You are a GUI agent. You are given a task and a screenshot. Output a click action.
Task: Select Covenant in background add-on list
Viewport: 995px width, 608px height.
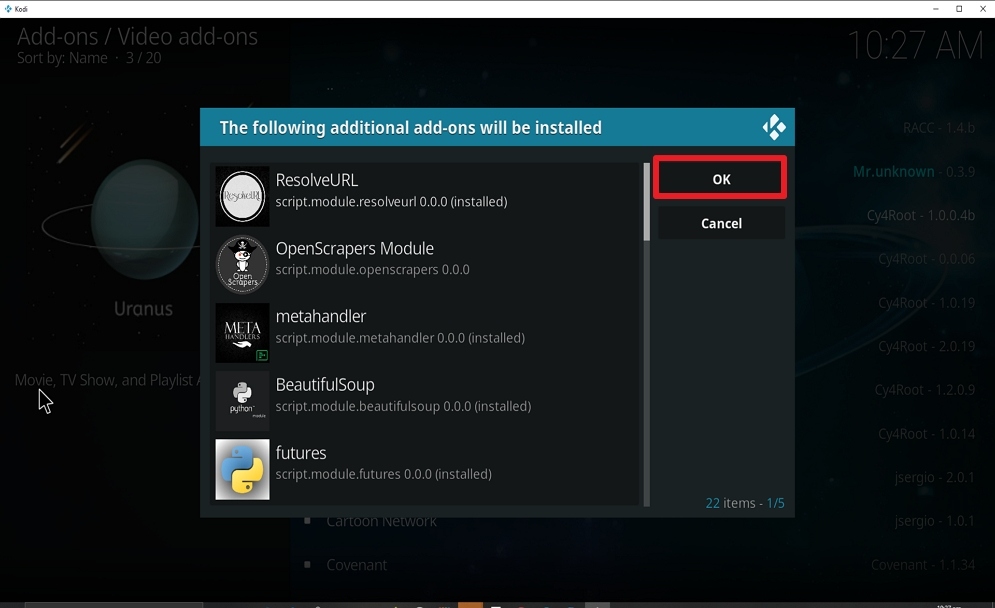357,565
